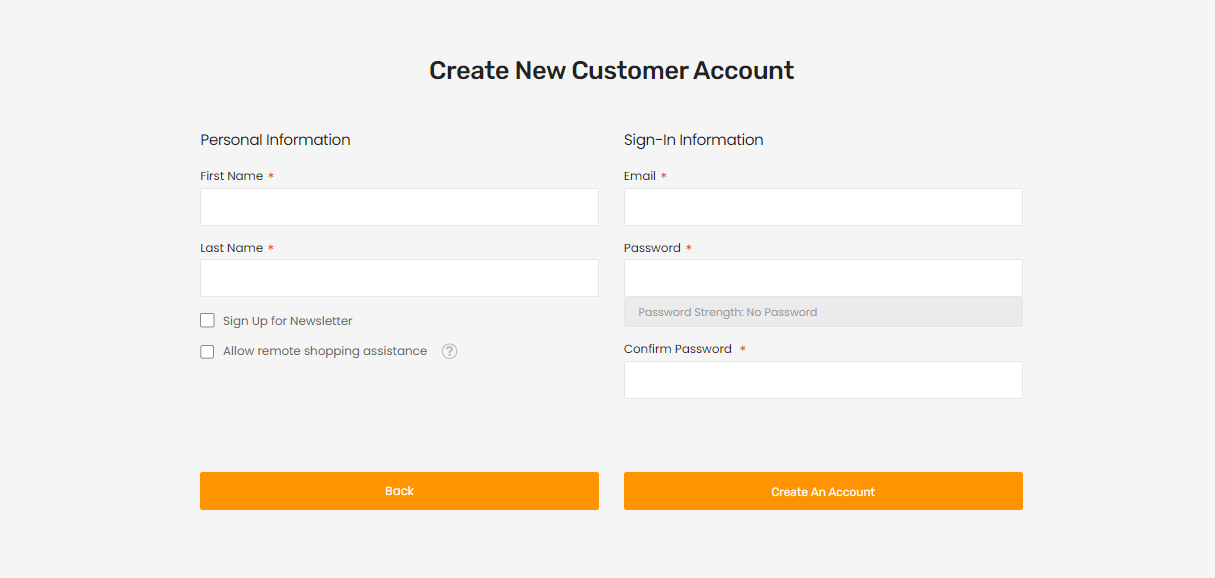Click the "Sign Up for Newsletter" label text

tap(288, 321)
